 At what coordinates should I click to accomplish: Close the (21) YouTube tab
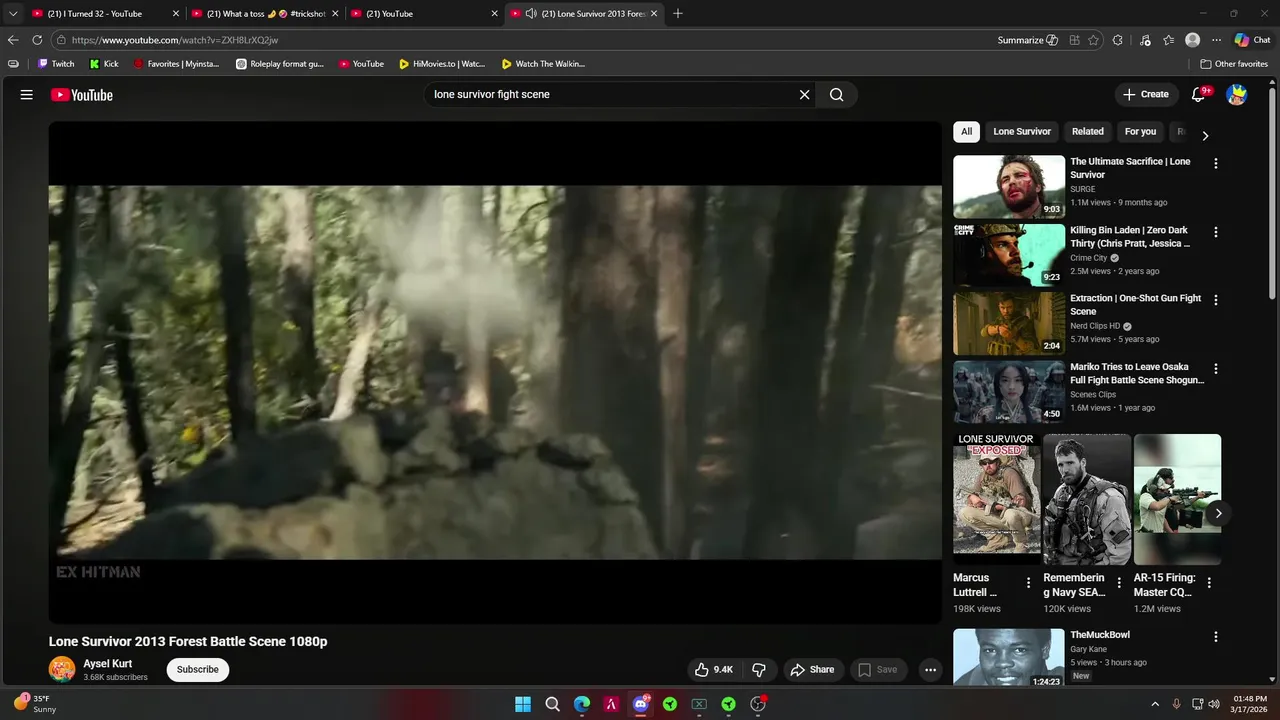(x=494, y=14)
